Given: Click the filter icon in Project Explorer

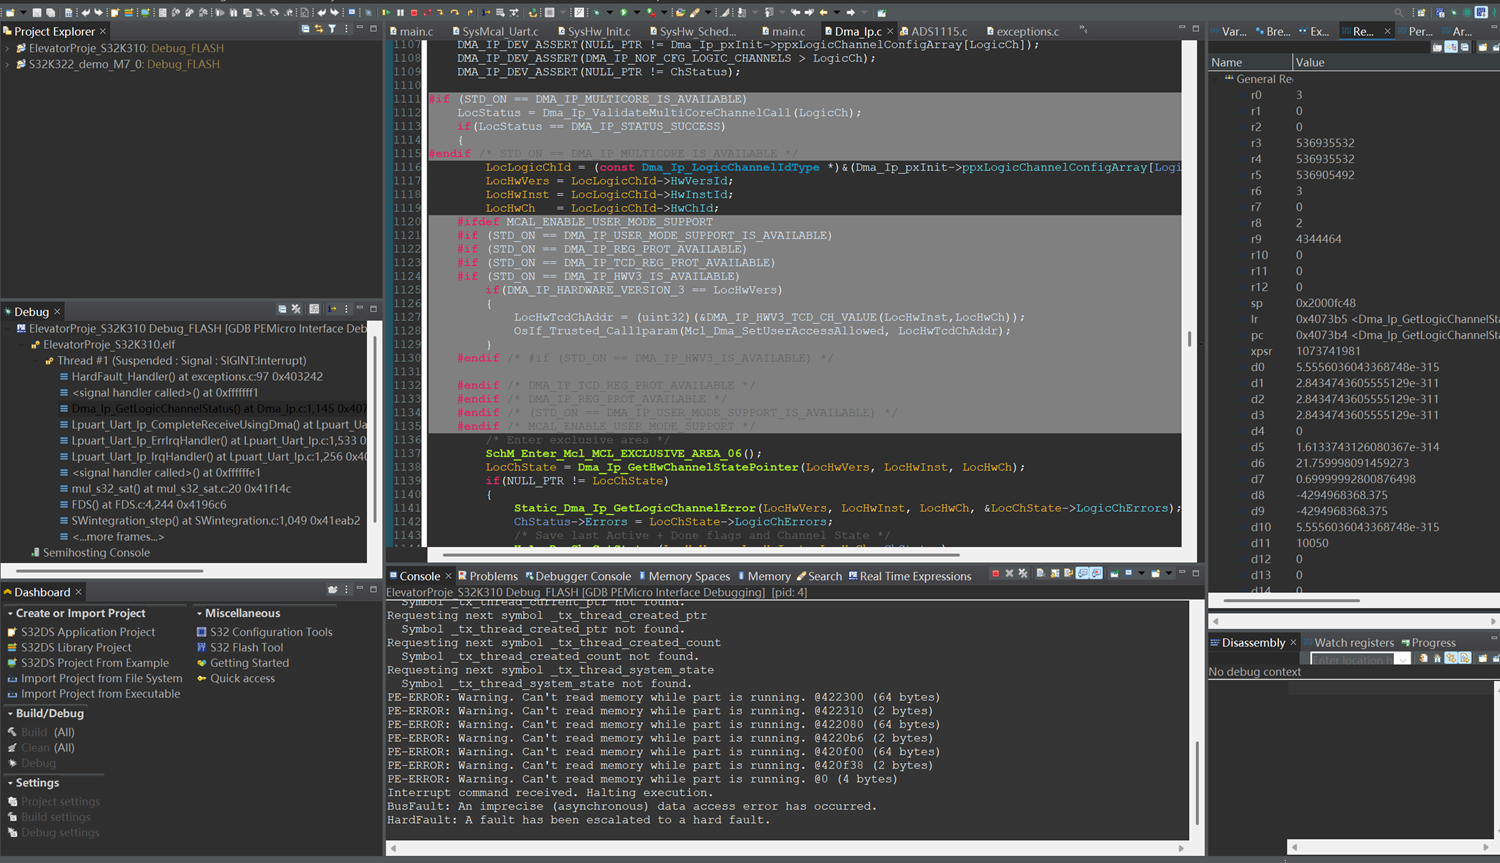Looking at the screenshot, I should pyautogui.click(x=332, y=30).
